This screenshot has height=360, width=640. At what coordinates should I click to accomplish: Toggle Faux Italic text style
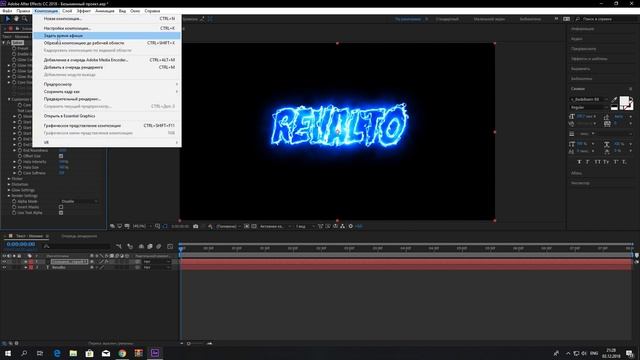(588, 162)
